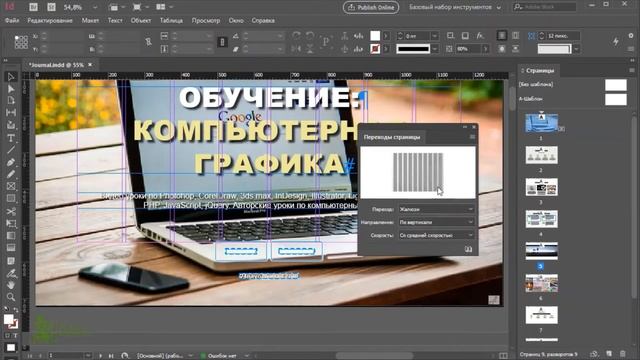This screenshot has width=640, height=360.
Task: Swap fill and stroke arrow in toolbox
Action: click(15, 310)
